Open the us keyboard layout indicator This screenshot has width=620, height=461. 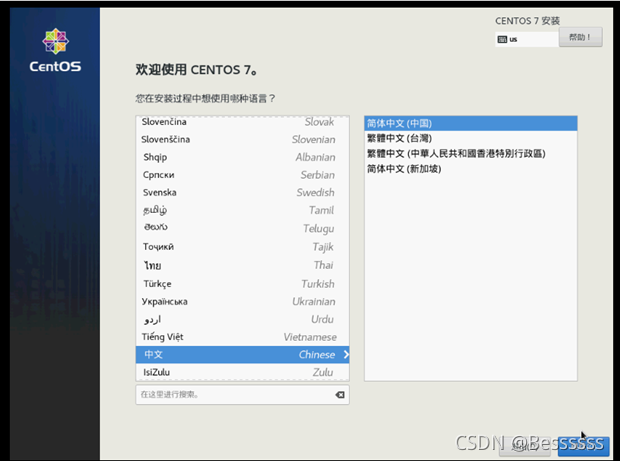527,39
